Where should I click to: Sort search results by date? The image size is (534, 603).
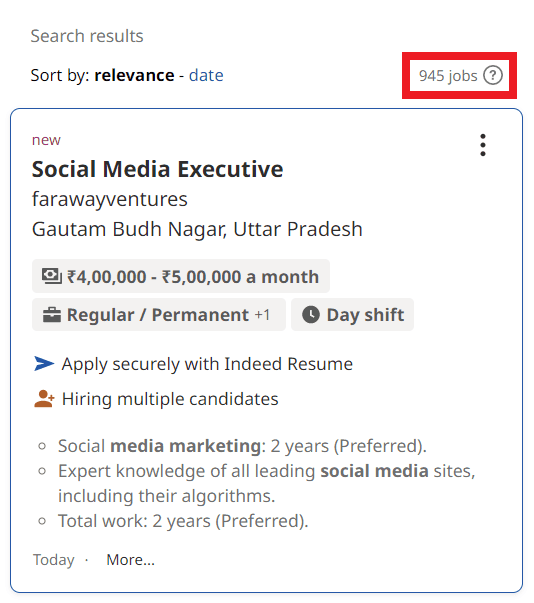pyautogui.click(x=206, y=75)
